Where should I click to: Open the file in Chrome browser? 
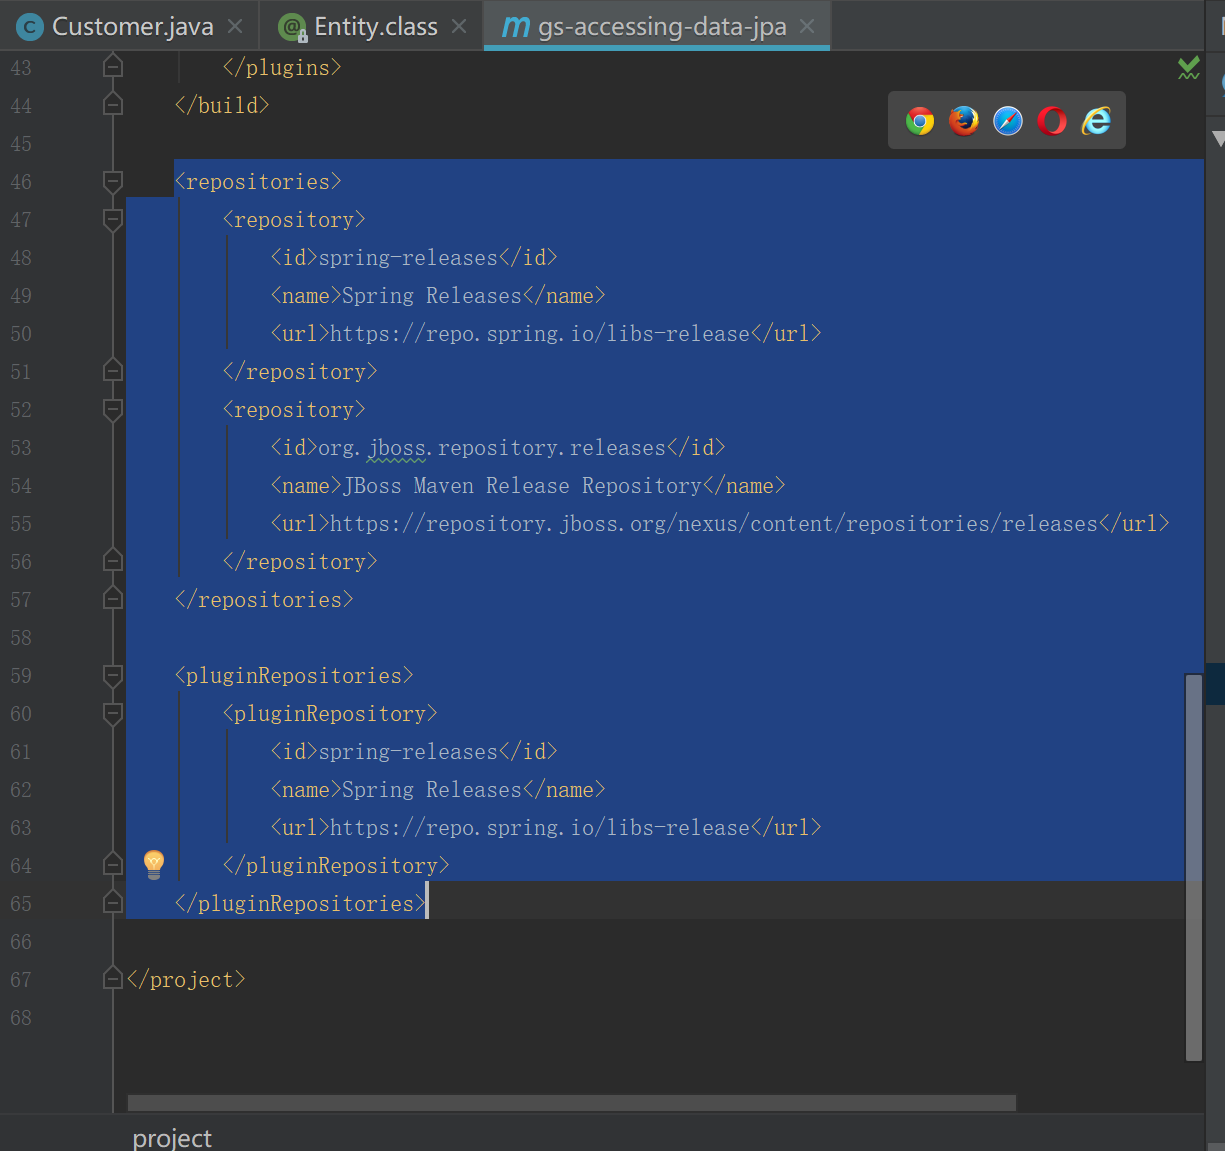919,120
